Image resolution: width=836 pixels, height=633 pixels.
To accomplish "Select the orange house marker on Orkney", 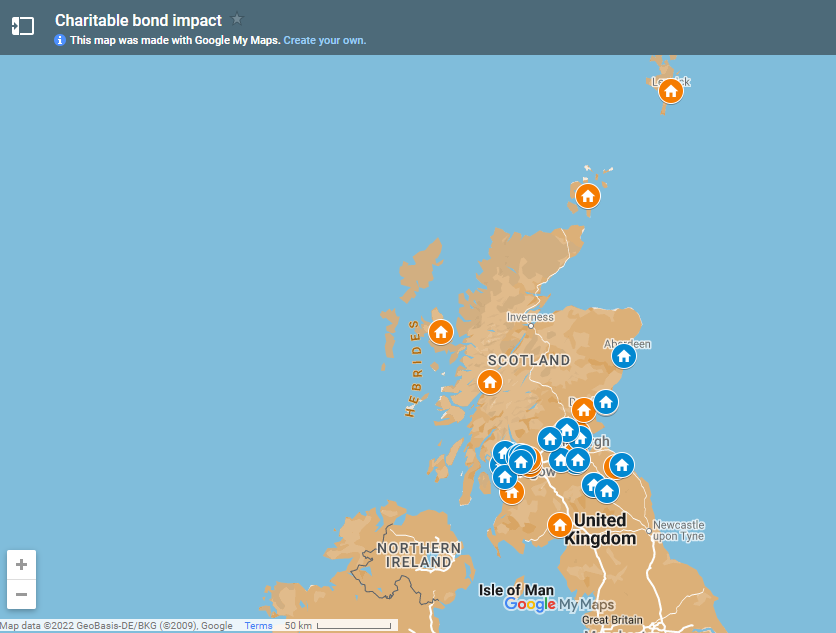I will [x=588, y=196].
